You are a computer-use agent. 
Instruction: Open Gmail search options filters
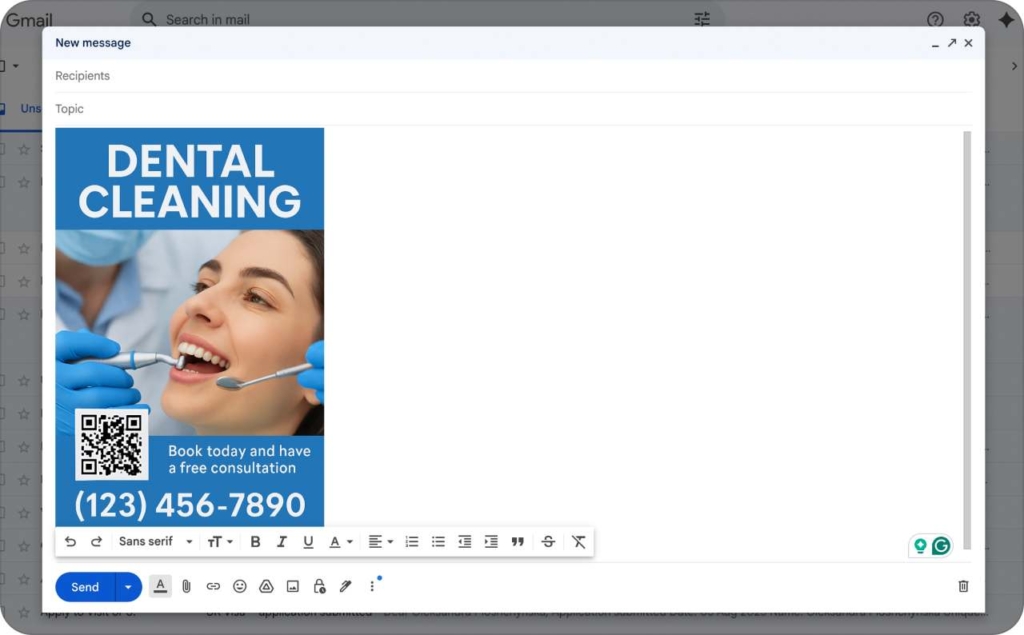(702, 19)
